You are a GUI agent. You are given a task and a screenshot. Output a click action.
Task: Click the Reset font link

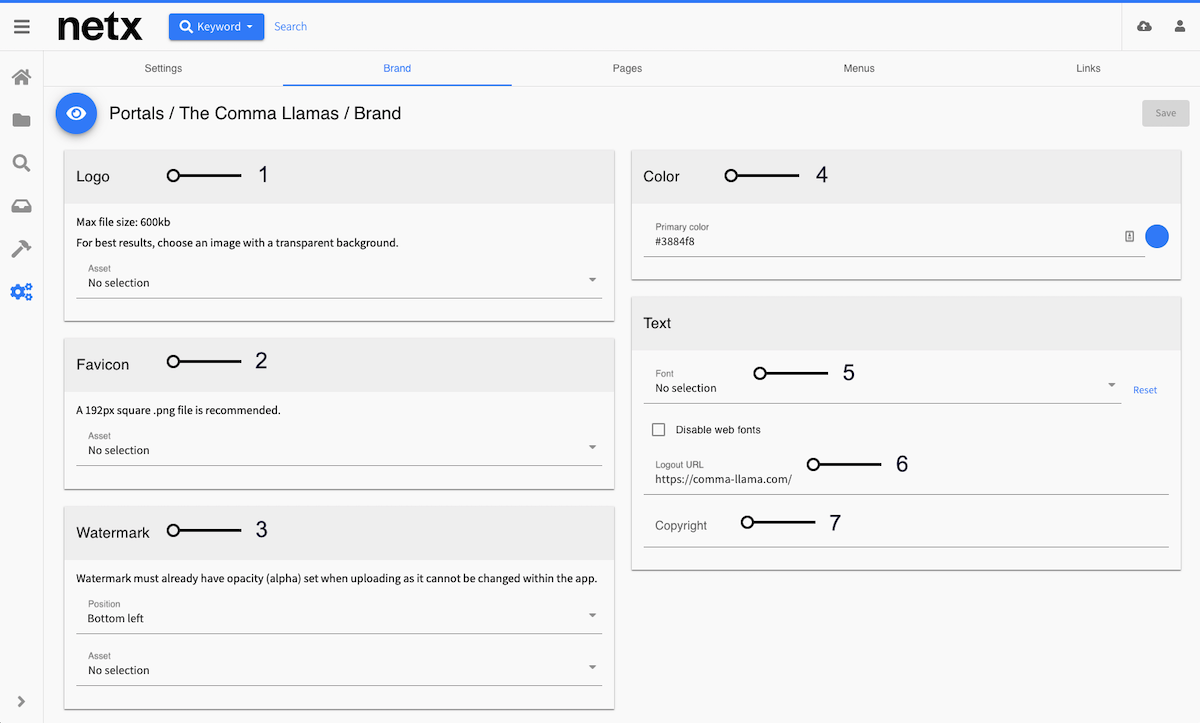pos(1145,390)
